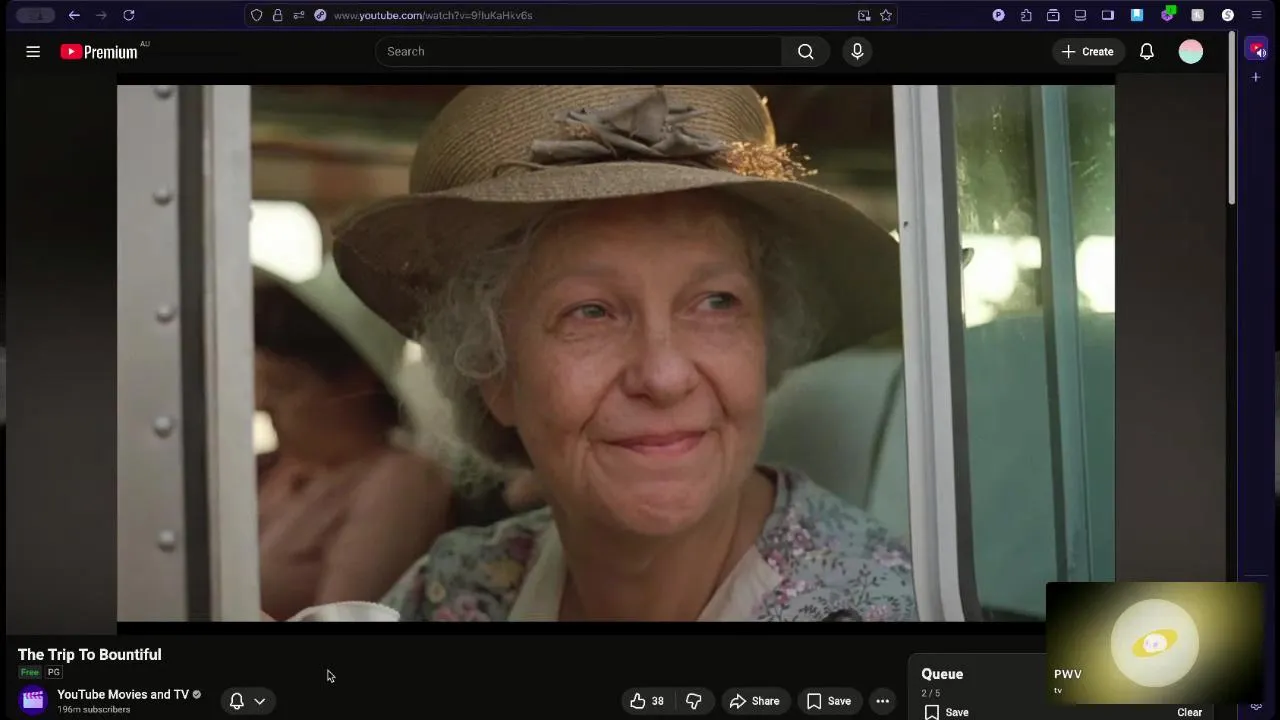Viewport: 1280px width, 720px height.
Task: Clear the Queue
Action: click(x=1189, y=712)
